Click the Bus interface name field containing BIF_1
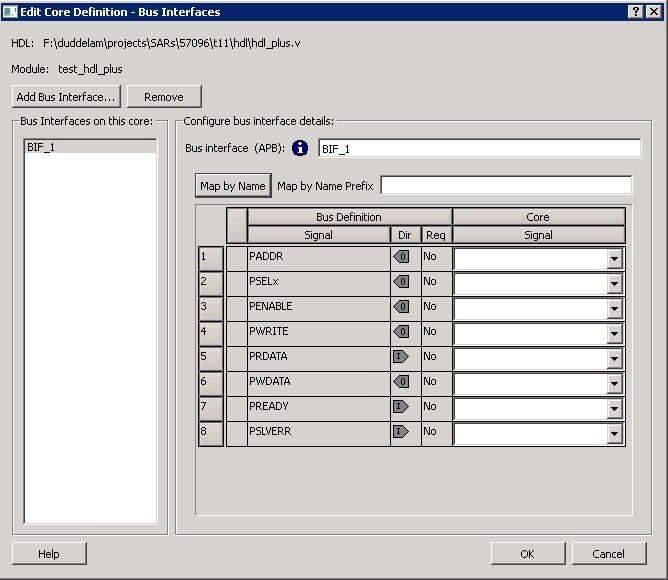668x580 pixels. click(479, 149)
